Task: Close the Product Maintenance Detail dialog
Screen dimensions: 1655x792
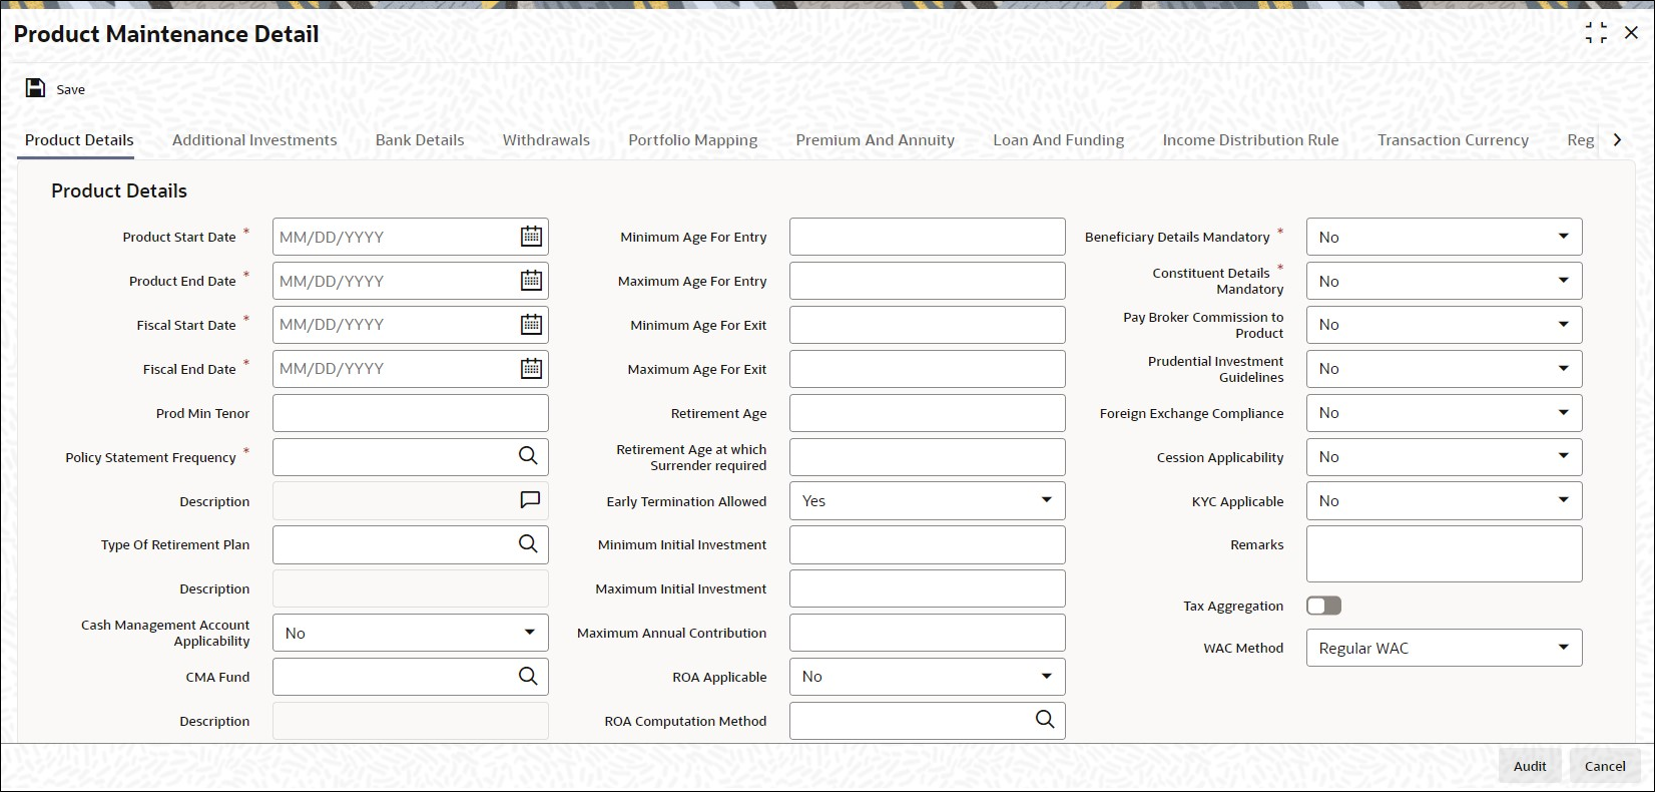Action: click(x=1631, y=33)
